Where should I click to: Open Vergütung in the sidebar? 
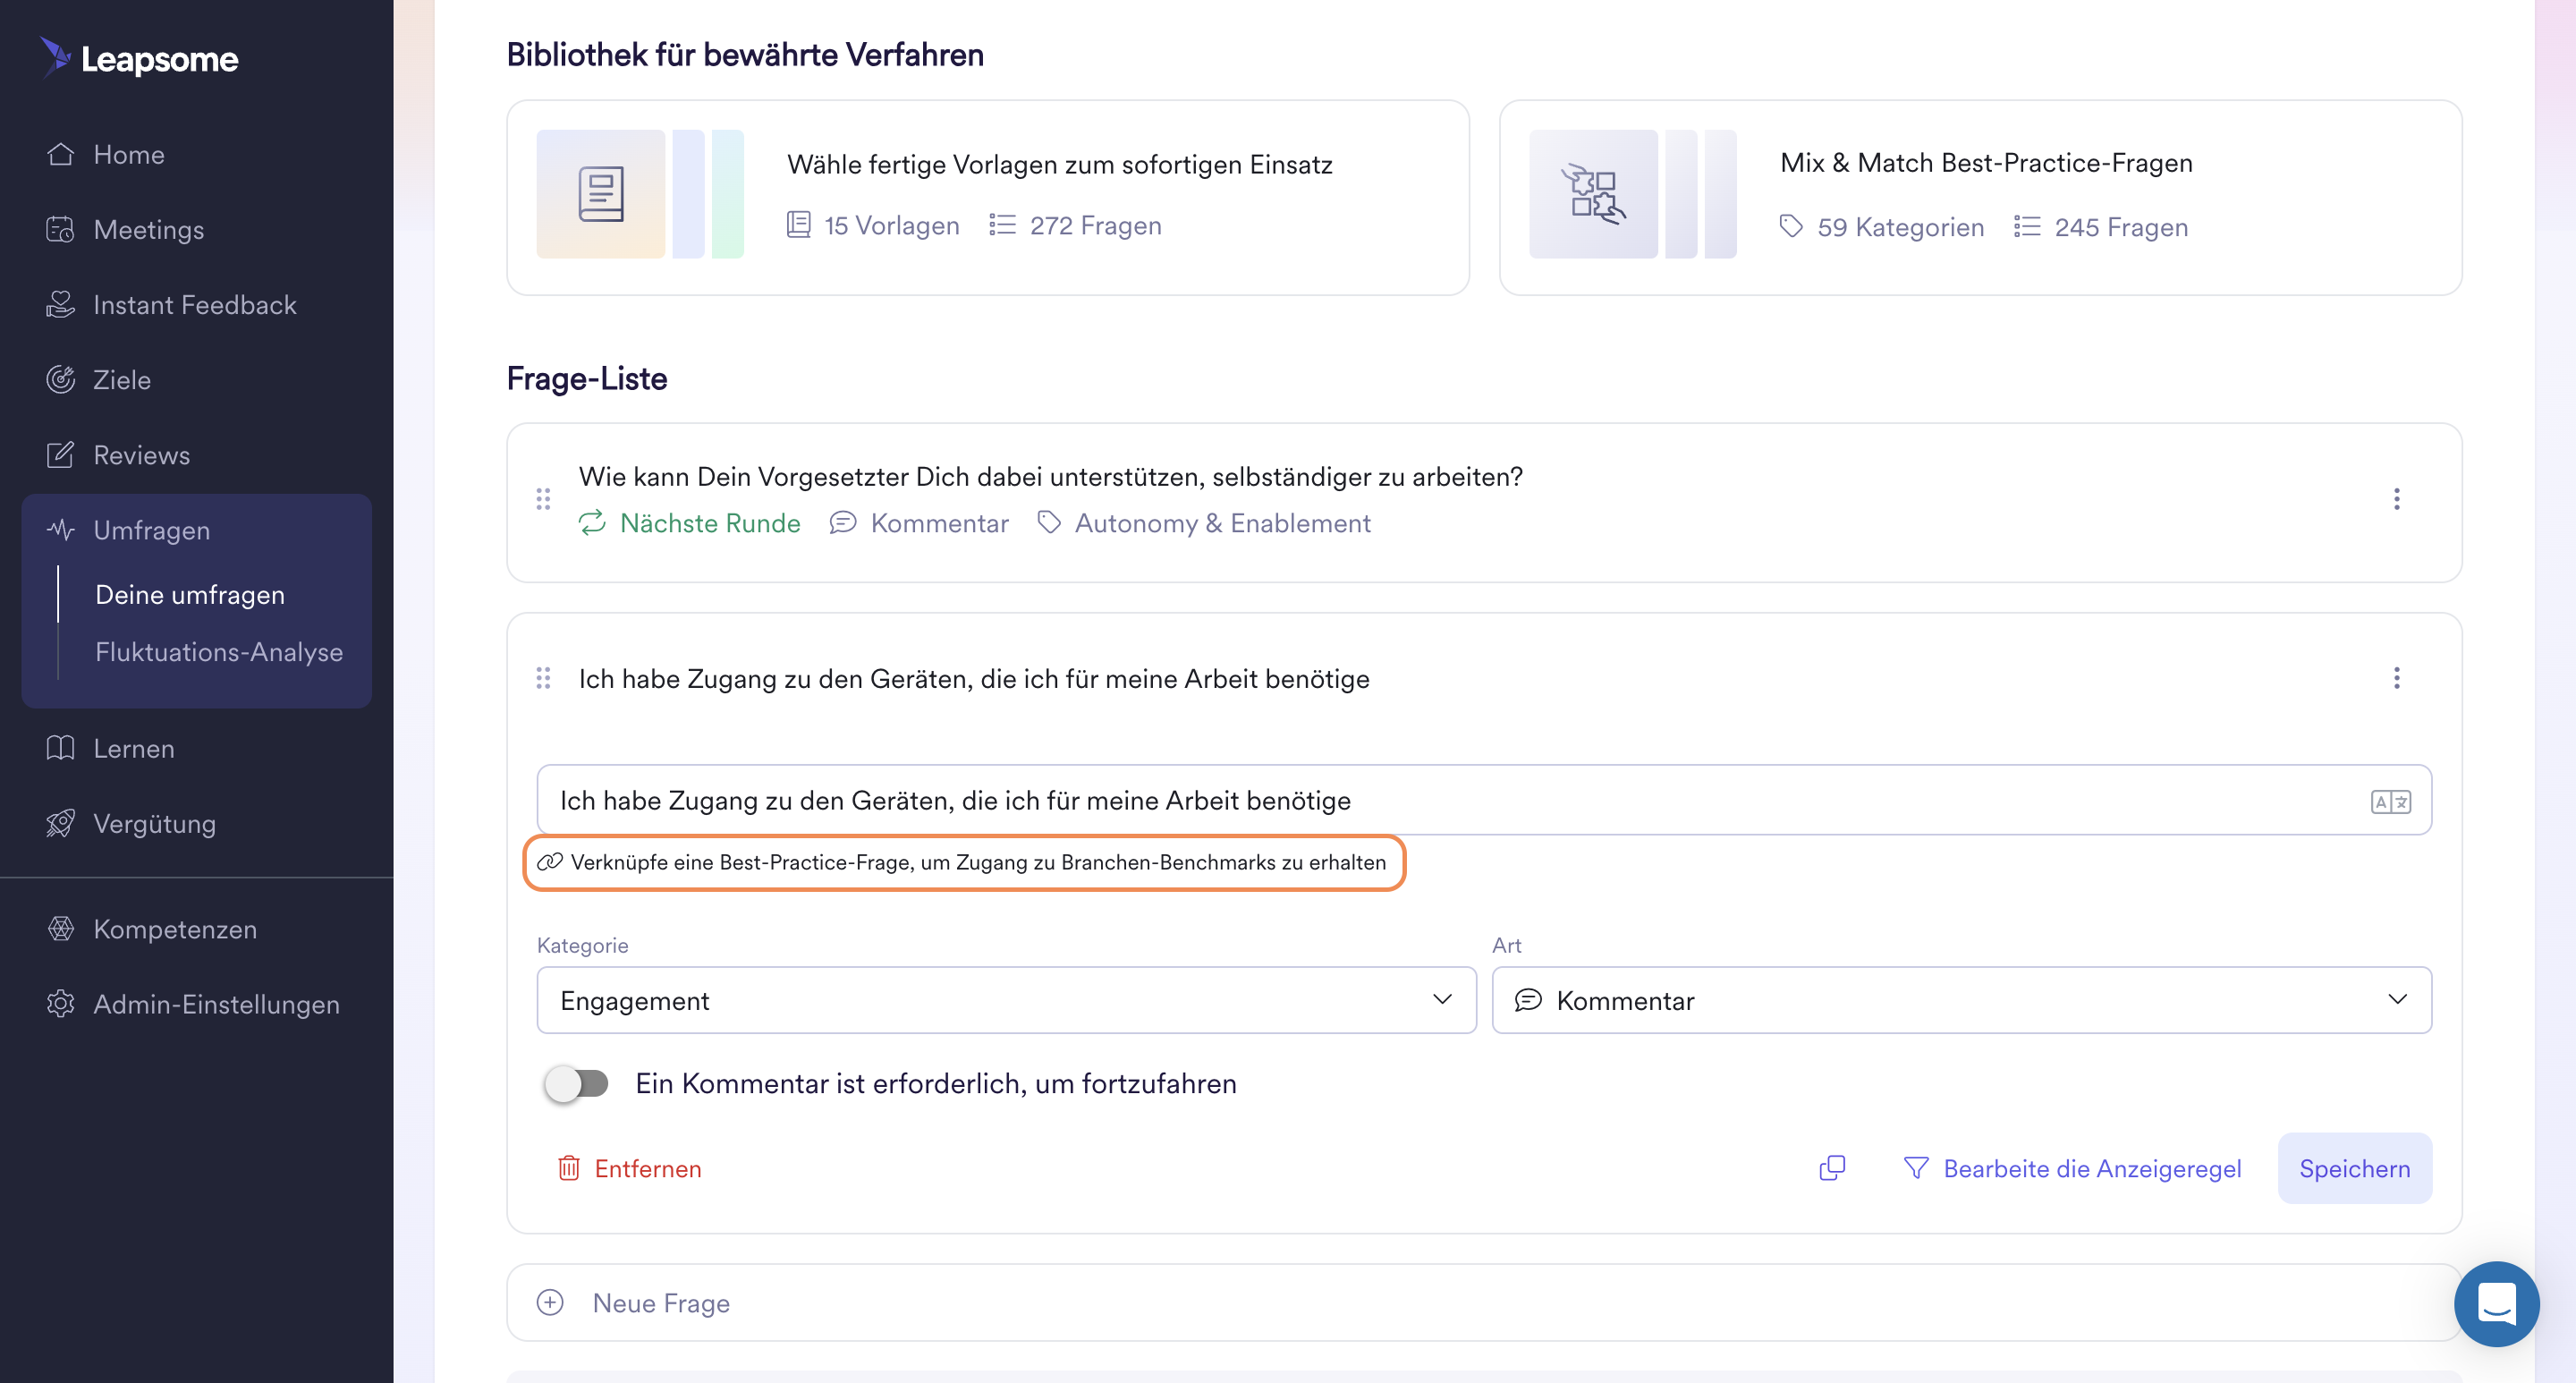click(x=154, y=823)
